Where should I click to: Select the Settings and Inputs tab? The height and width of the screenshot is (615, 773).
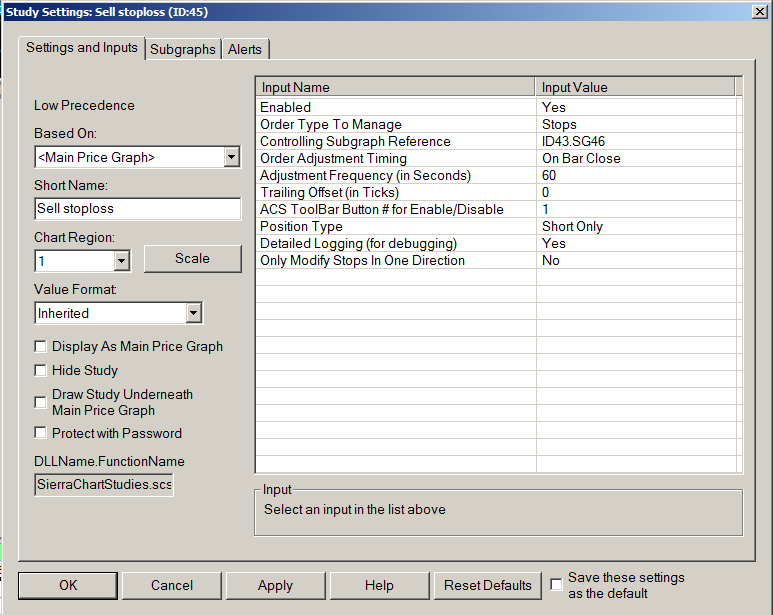[82, 48]
